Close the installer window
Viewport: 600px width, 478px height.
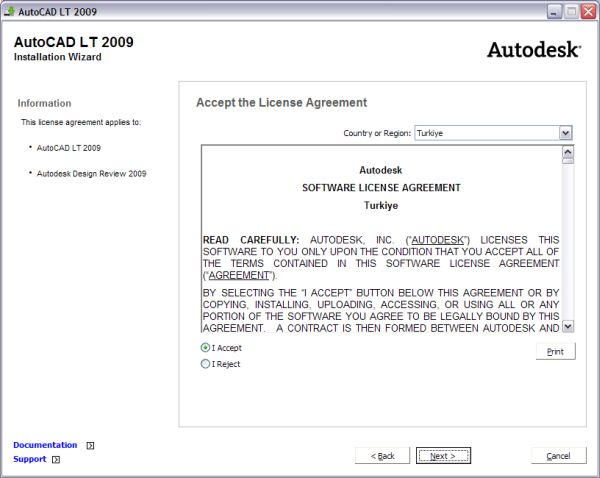pyautogui.click(x=588, y=12)
